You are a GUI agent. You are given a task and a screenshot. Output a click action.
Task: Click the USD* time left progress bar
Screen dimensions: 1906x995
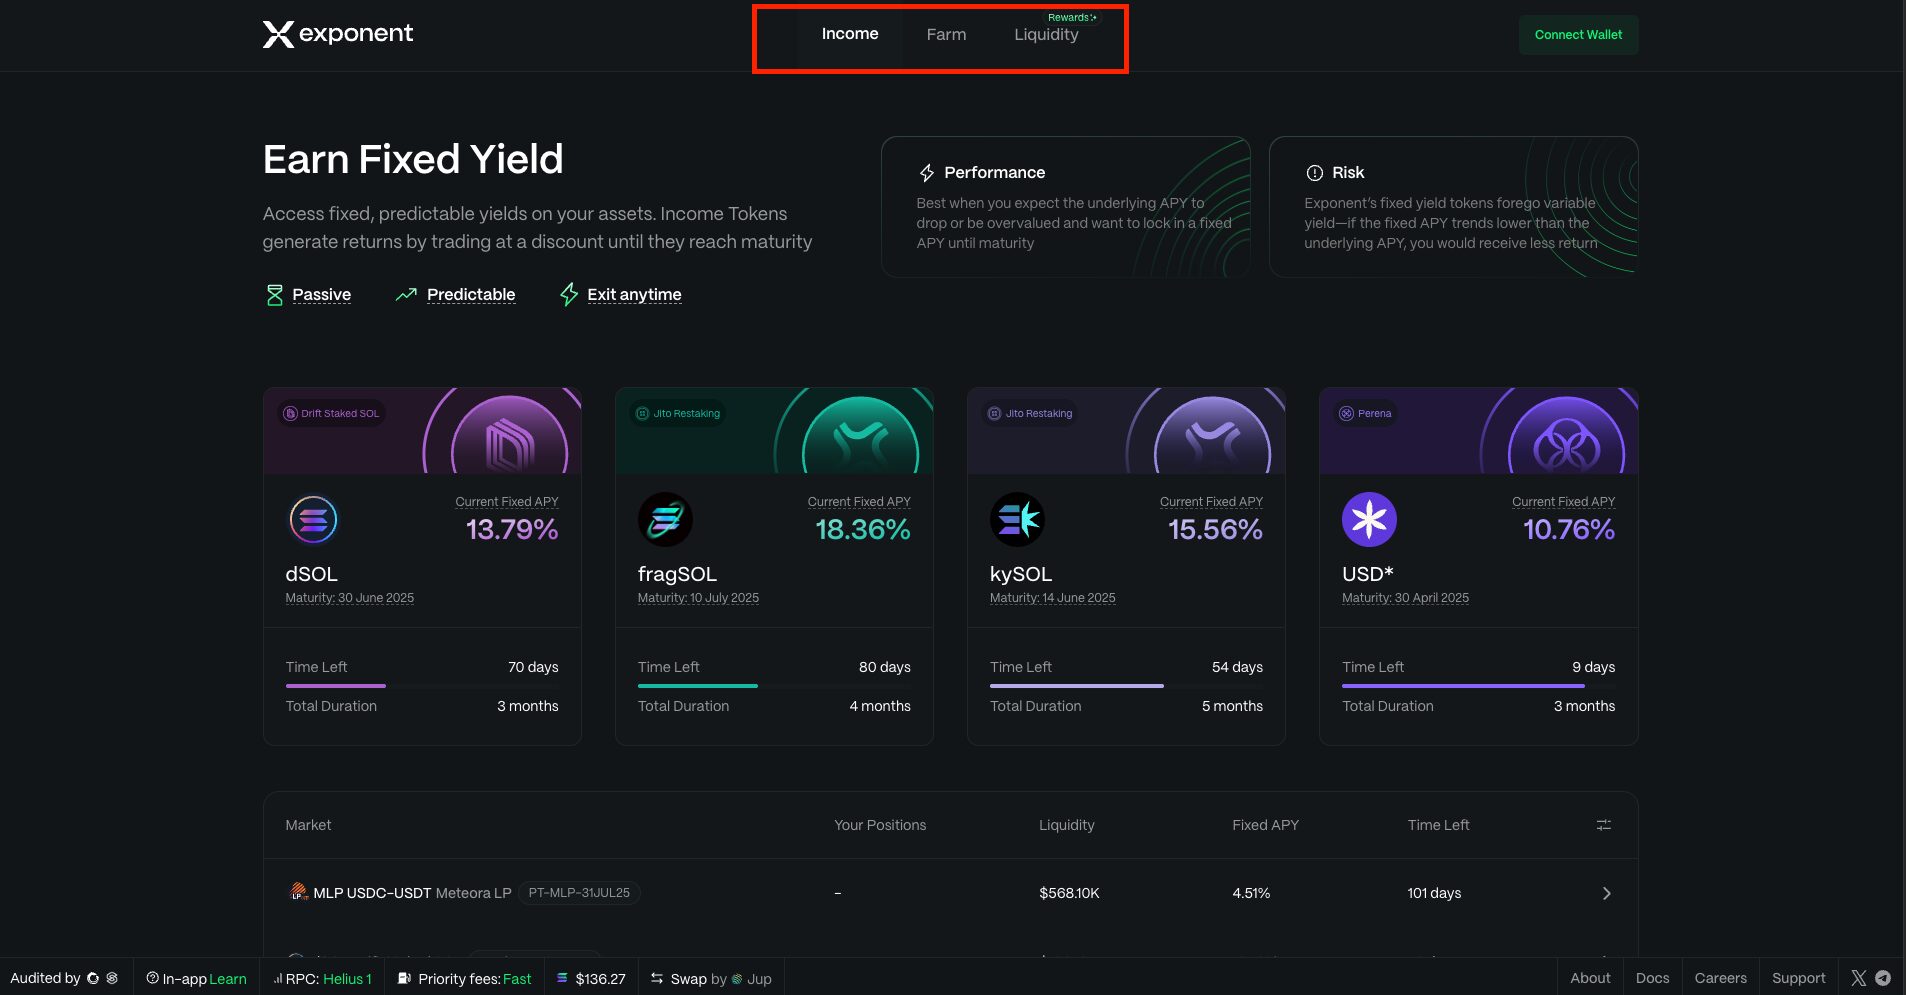(1478, 686)
